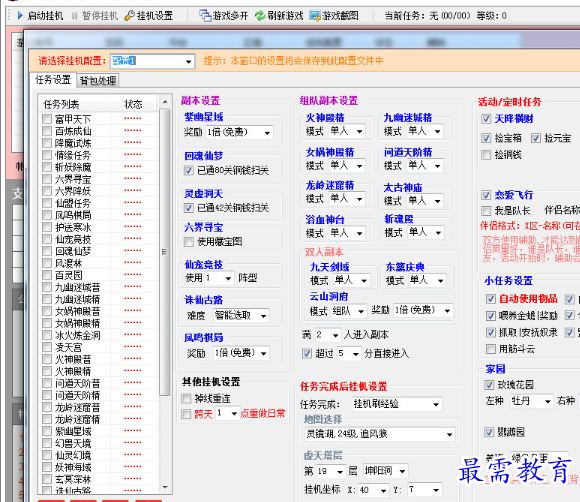Open 任务完成 挂机刷经验 dropdown

(397, 404)
